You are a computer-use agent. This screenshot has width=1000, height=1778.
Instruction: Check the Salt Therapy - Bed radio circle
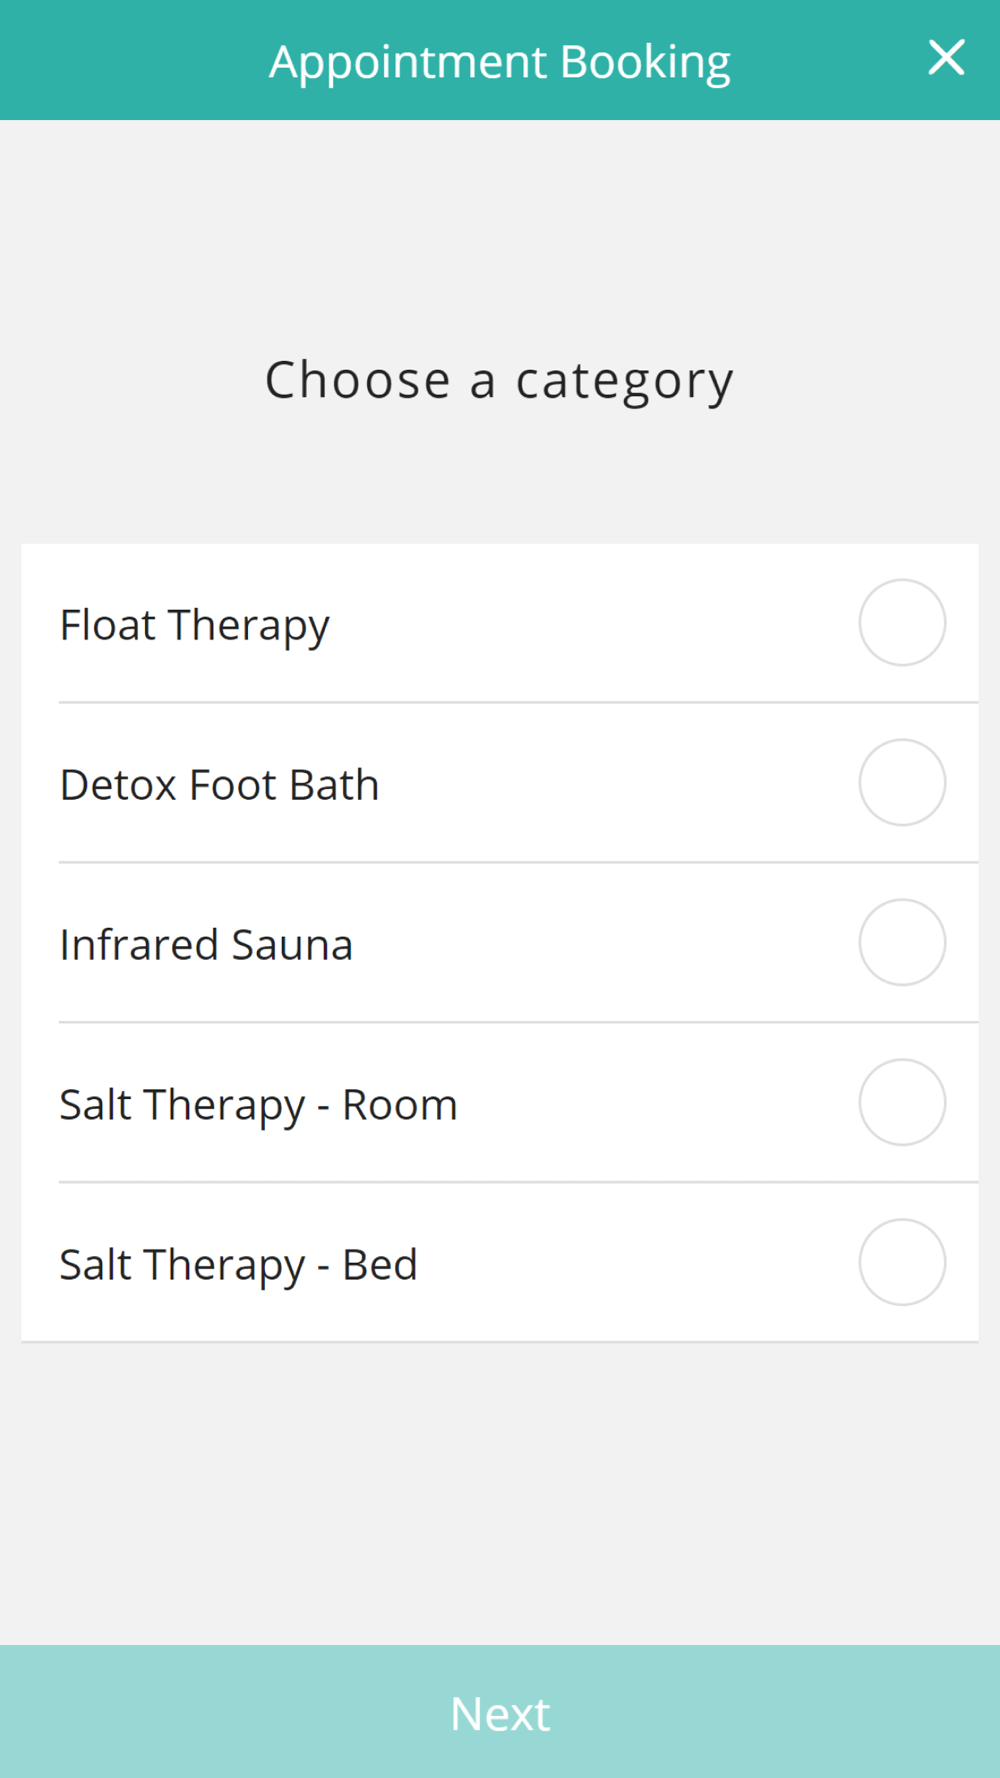tap(902, 1262)
